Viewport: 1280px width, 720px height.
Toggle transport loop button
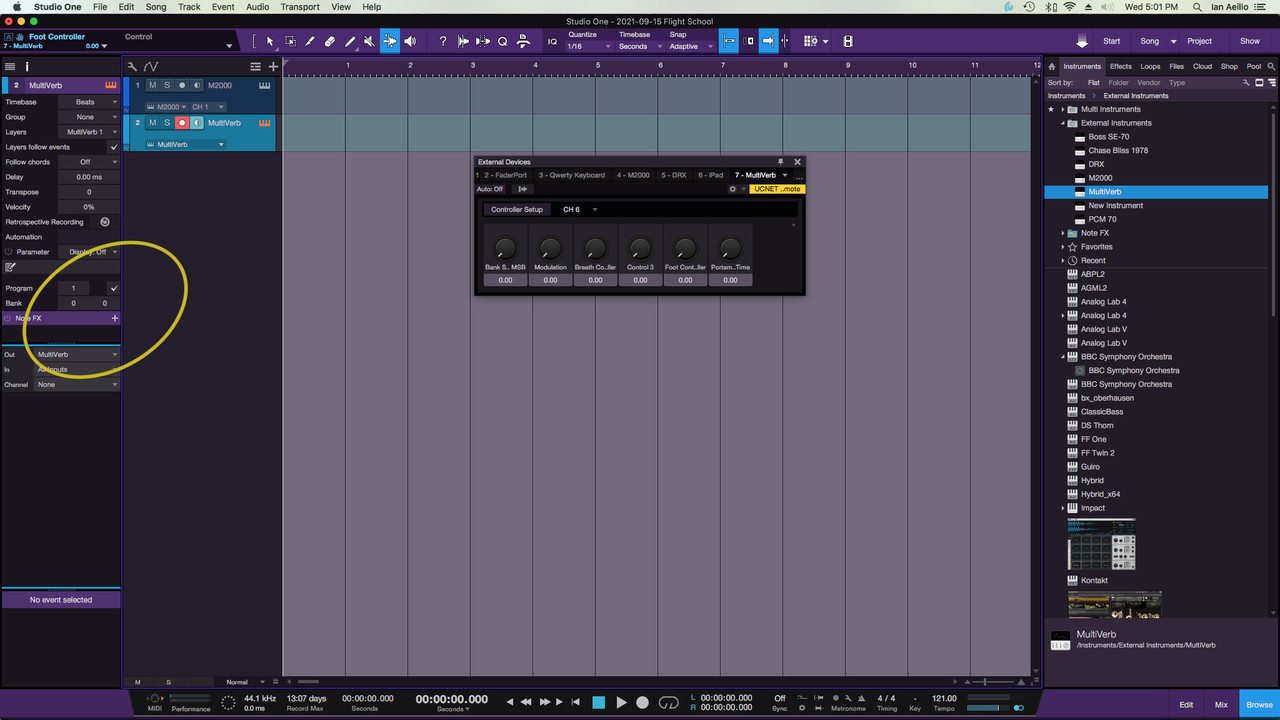pyautogui.click(x=670, y=702)
